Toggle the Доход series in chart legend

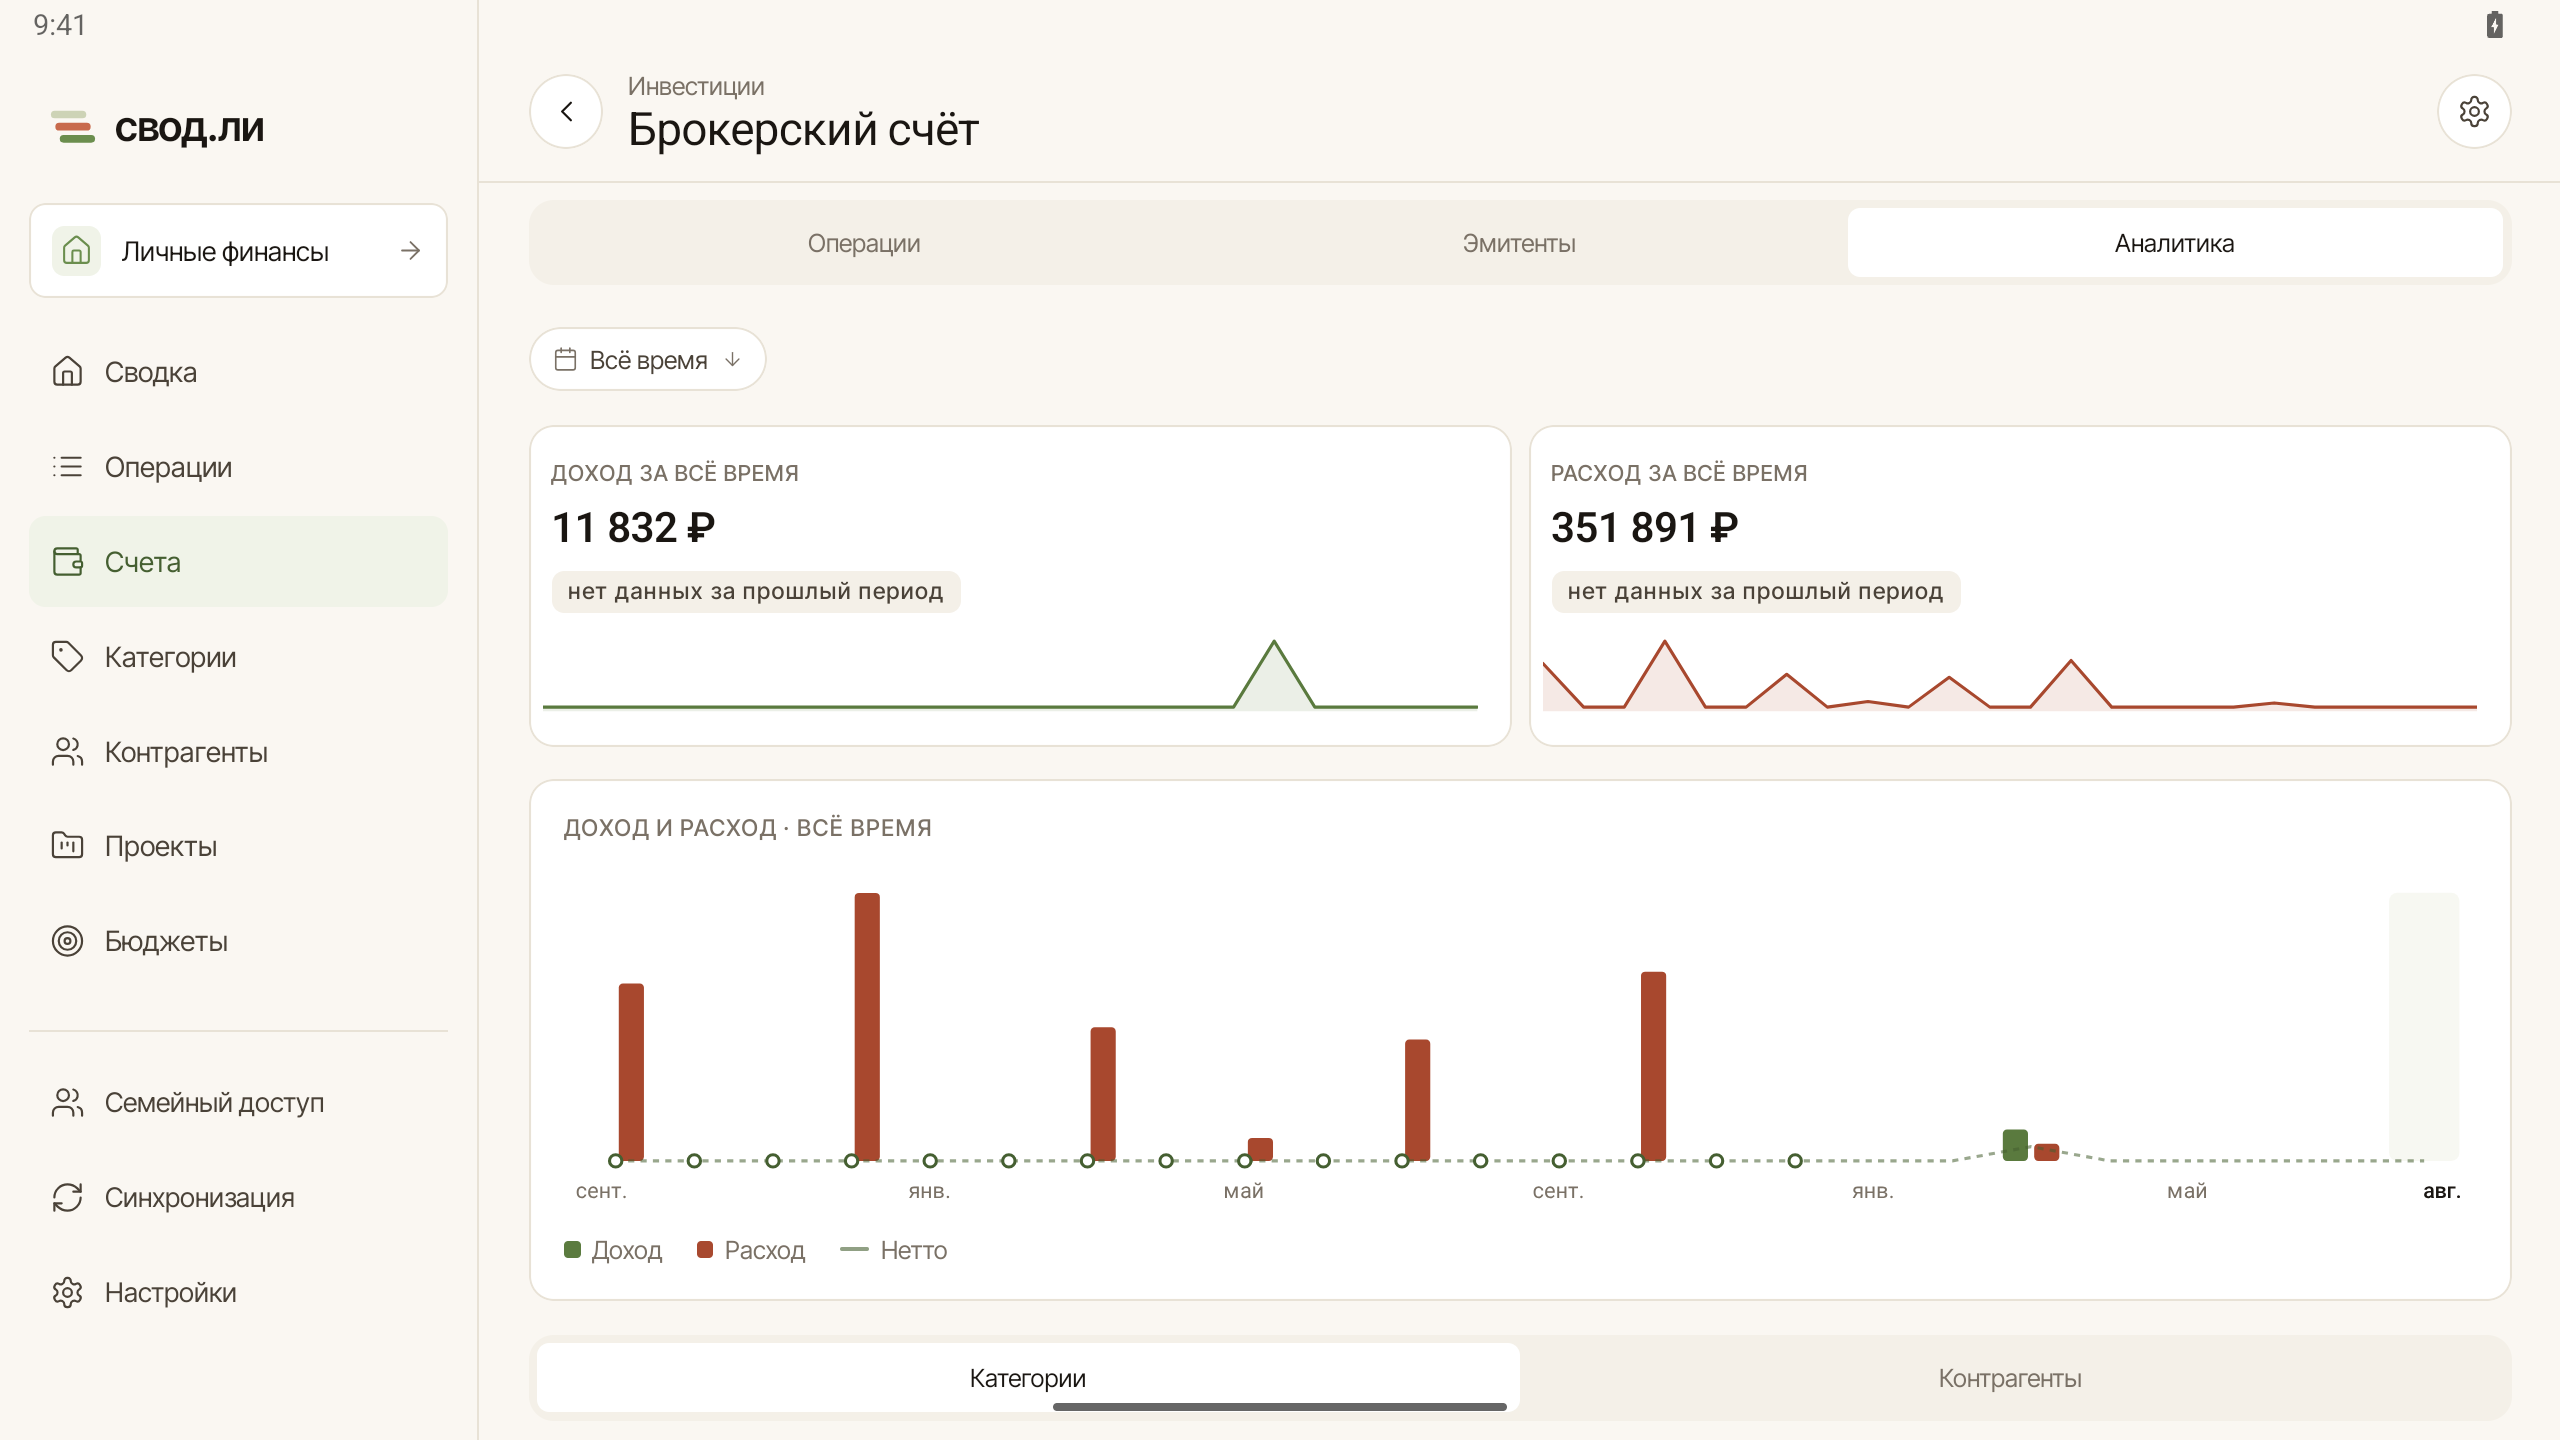613,1250
